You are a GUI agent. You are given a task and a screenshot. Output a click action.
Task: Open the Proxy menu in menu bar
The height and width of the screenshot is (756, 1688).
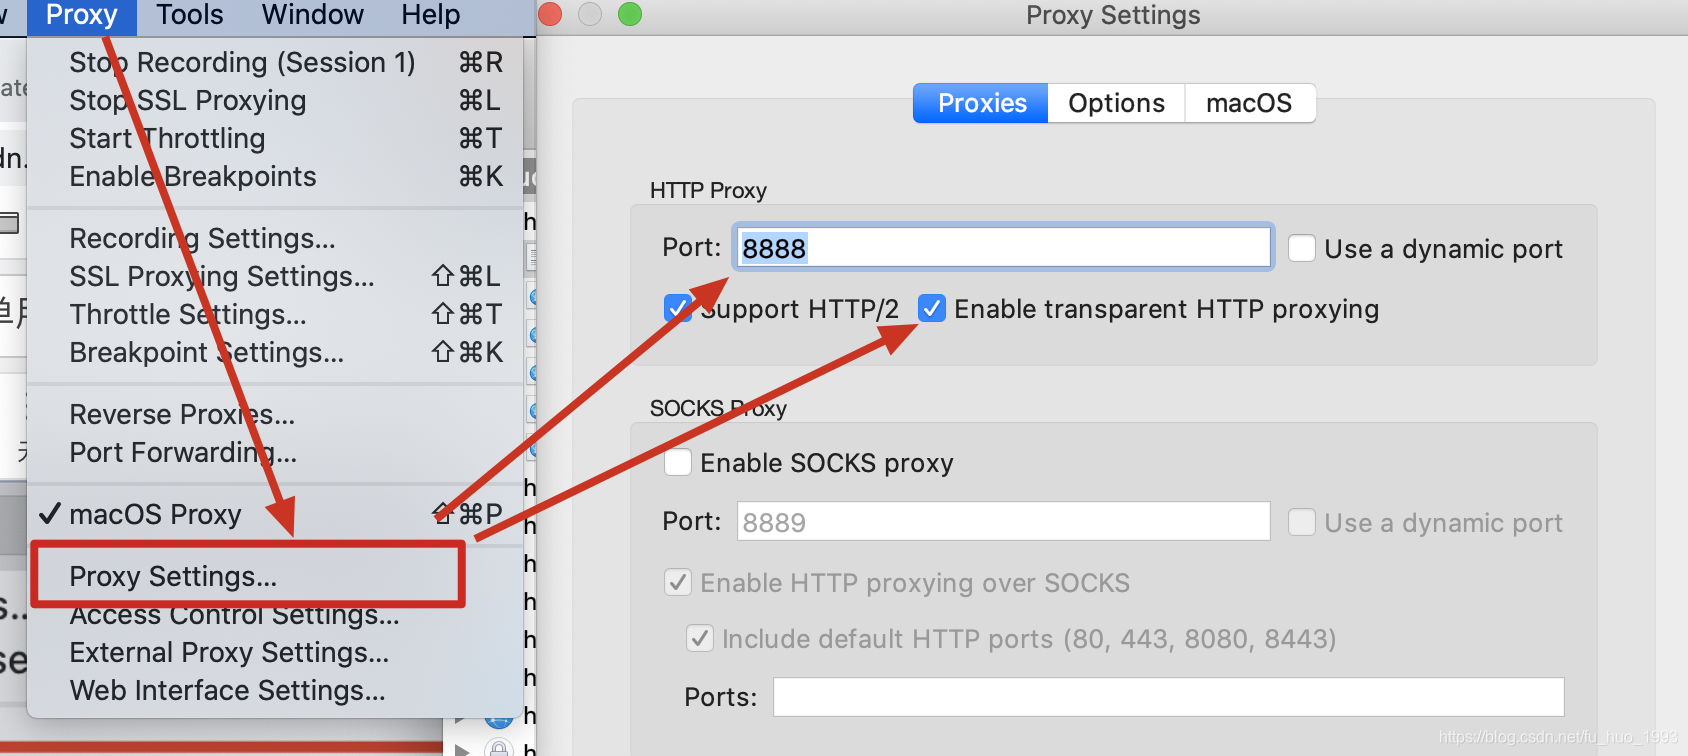[81, 15]
